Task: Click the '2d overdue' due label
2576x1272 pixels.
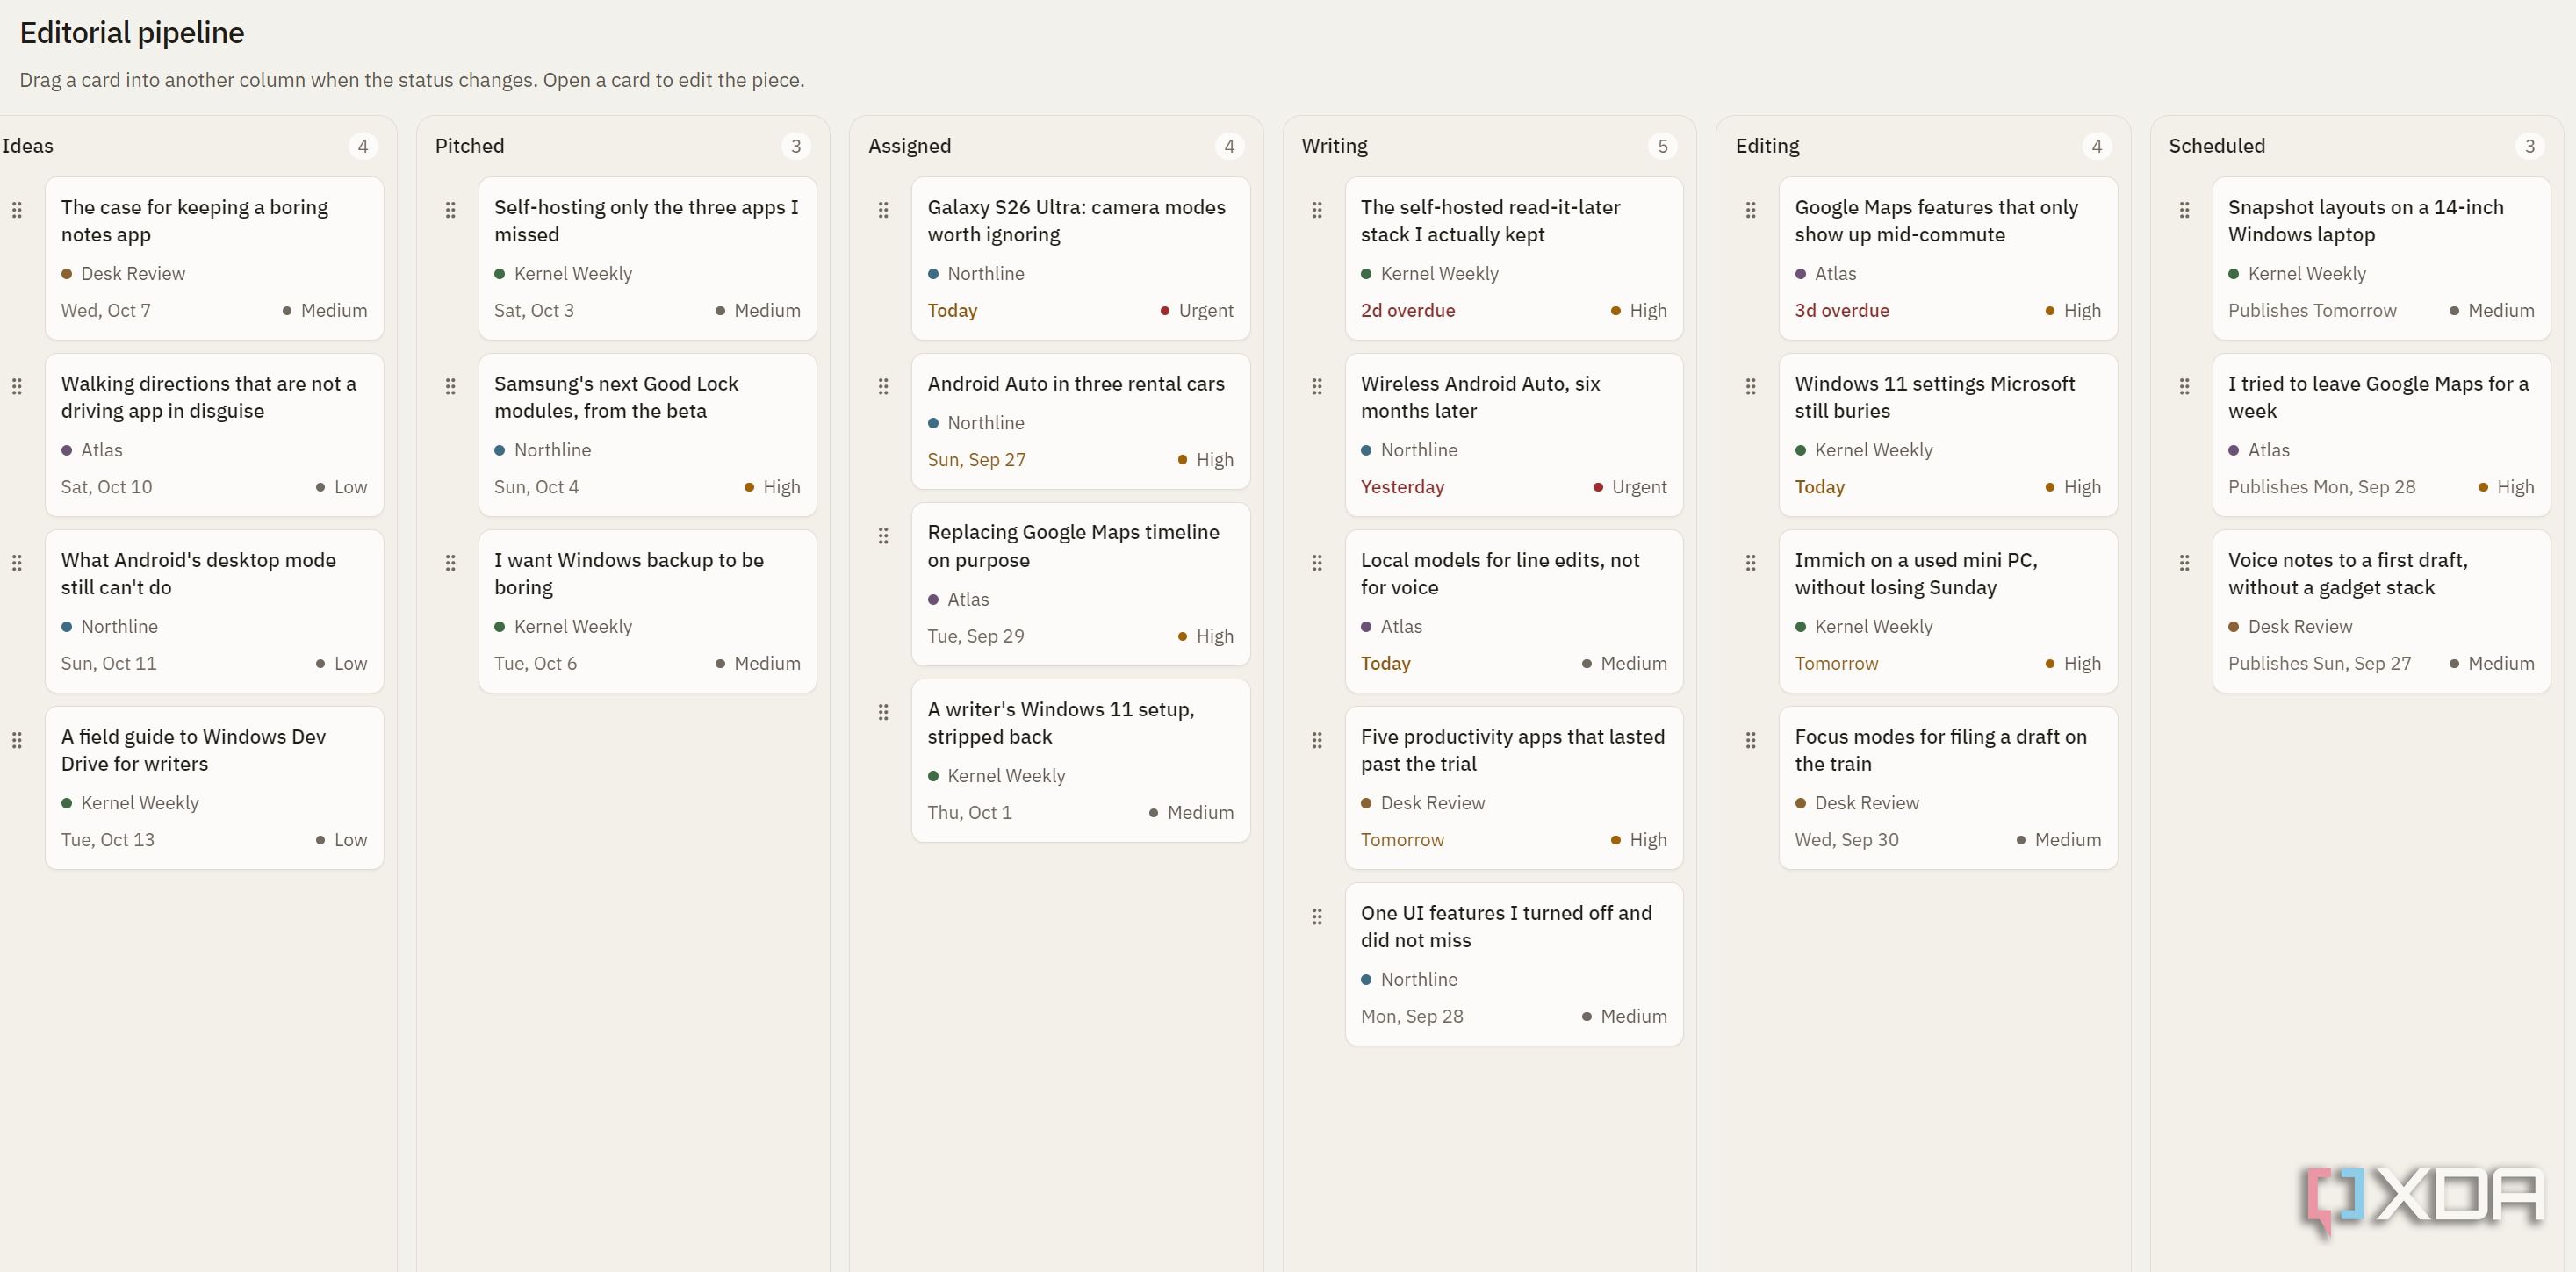Action: [x=1407, y=311]
